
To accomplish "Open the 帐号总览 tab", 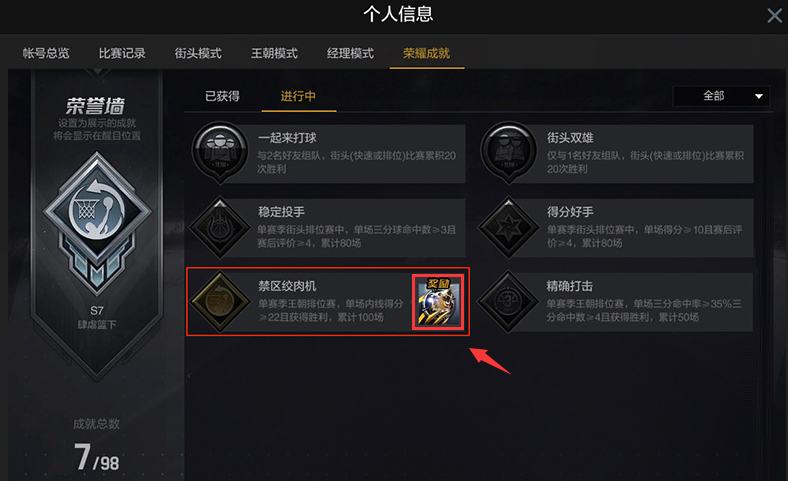I will (46, 53).
